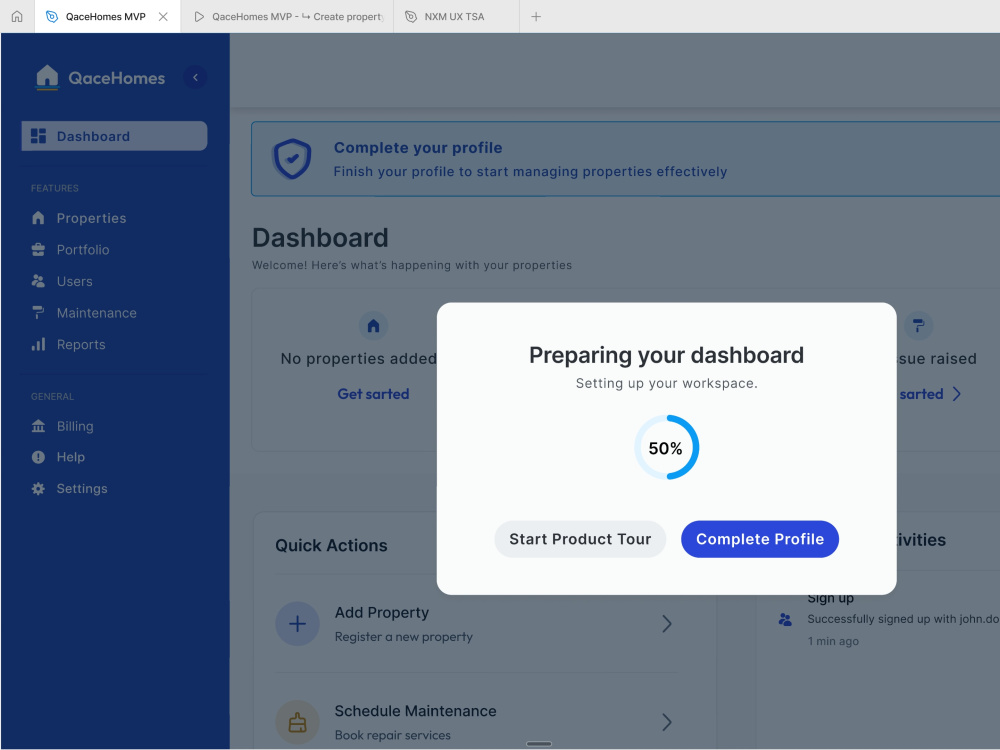Image resolution: width=1000 pixels, height=750 pixels.
Task: Click the paint roller icon above issue raised
Action: 918,326
